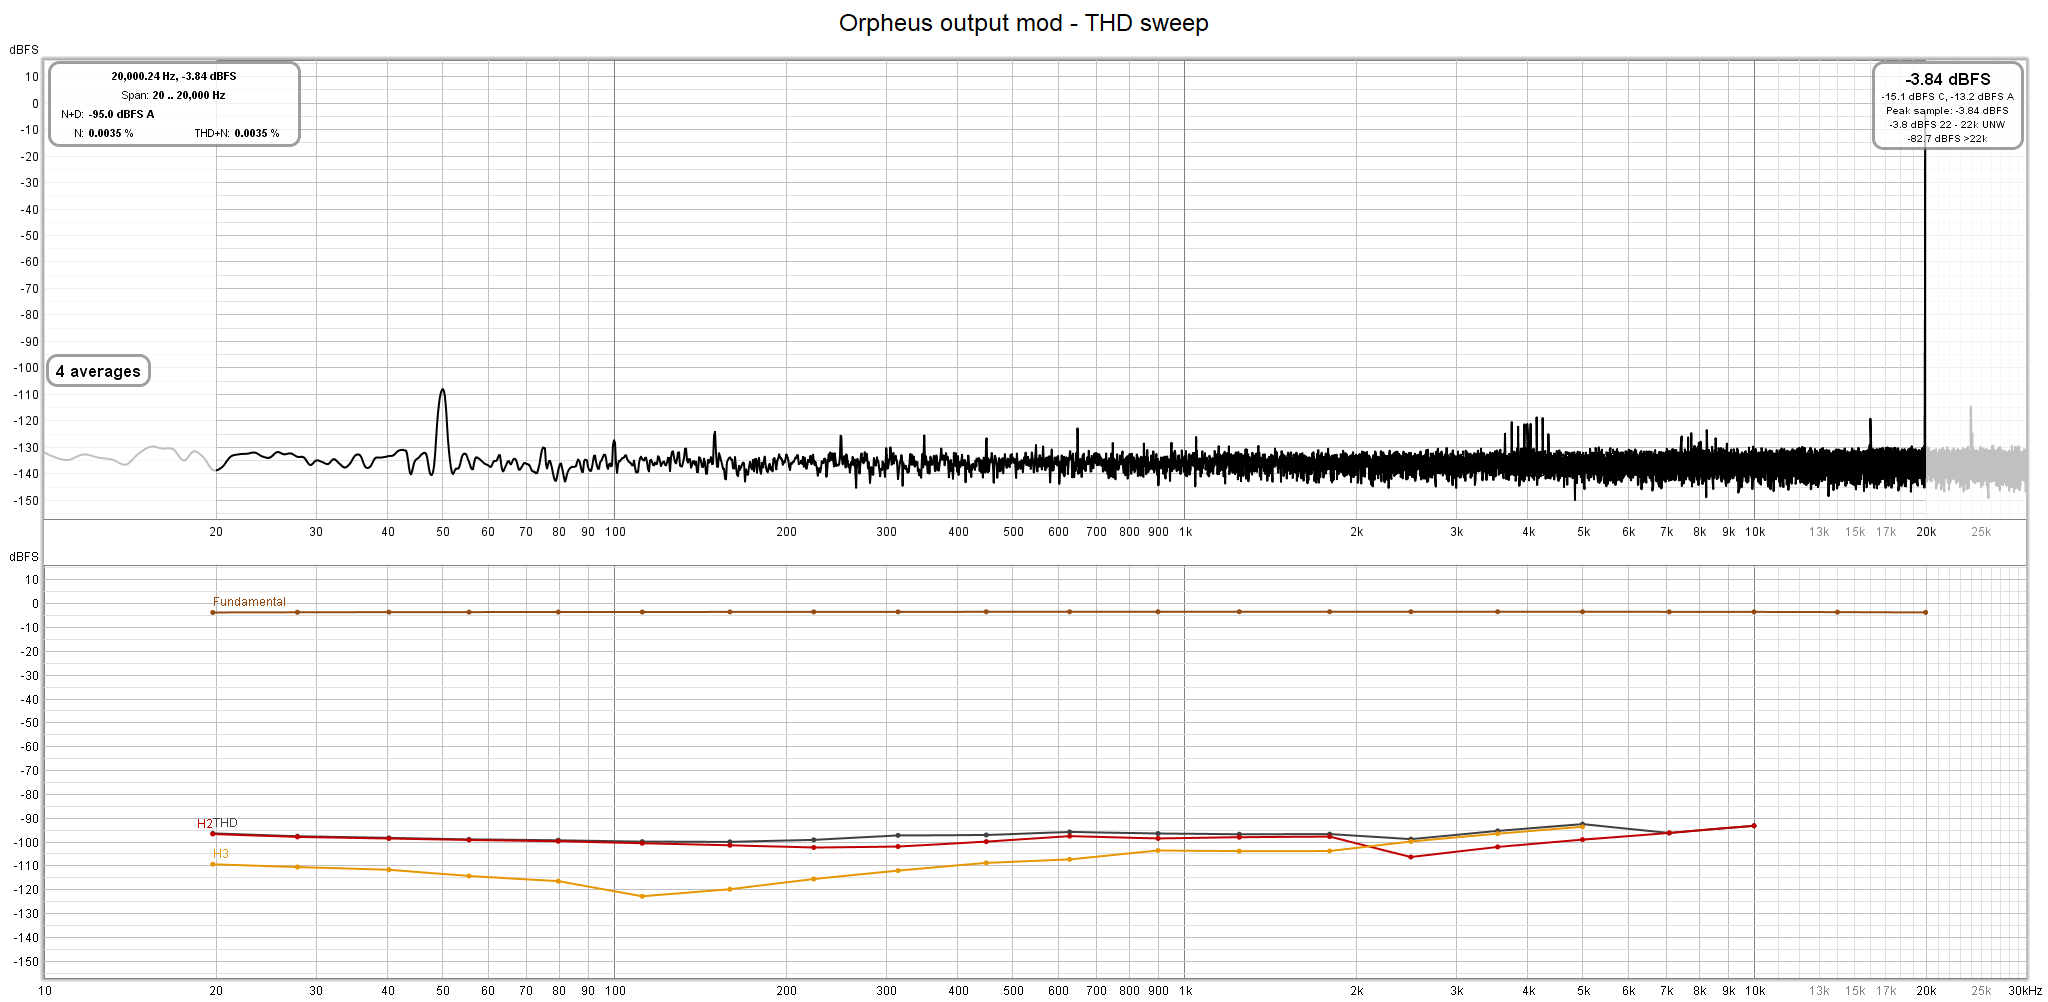Click the '1k' frequency tick under the lower chart
Screen dimensions: 2048x1002
[1185, 991]
